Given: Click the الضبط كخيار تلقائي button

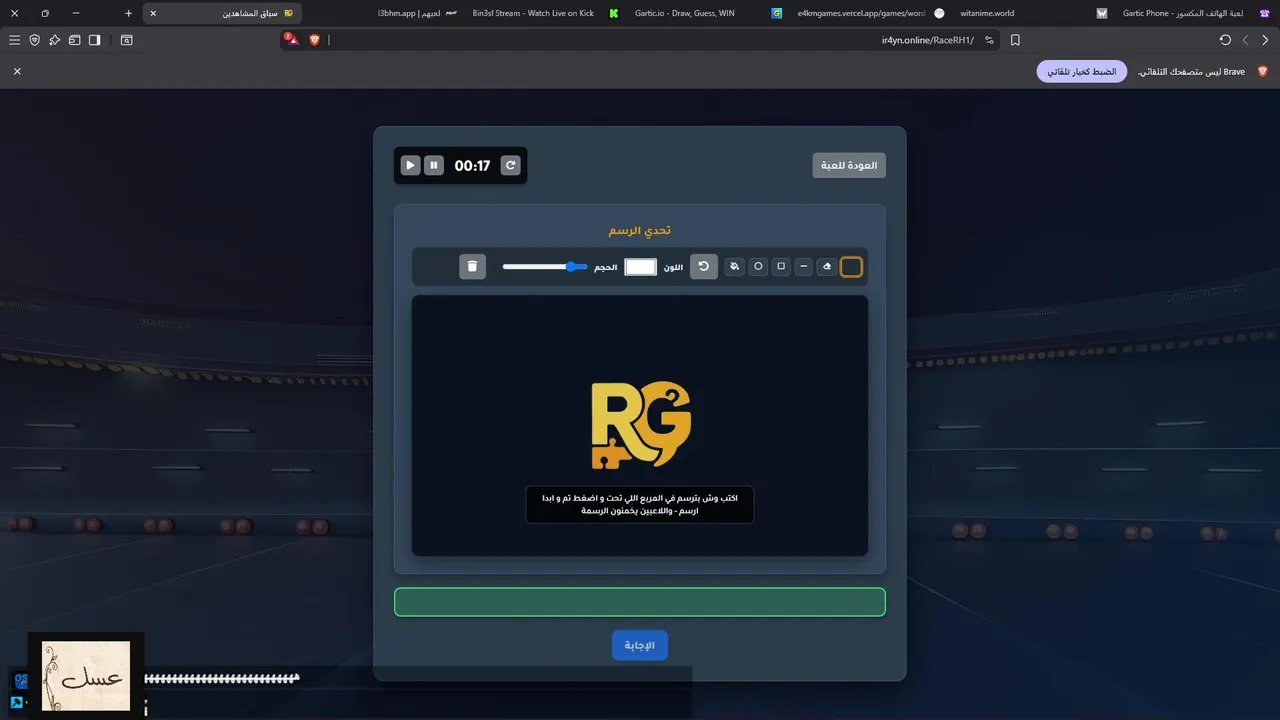Looking at the screenshot, I should 1082,72.
